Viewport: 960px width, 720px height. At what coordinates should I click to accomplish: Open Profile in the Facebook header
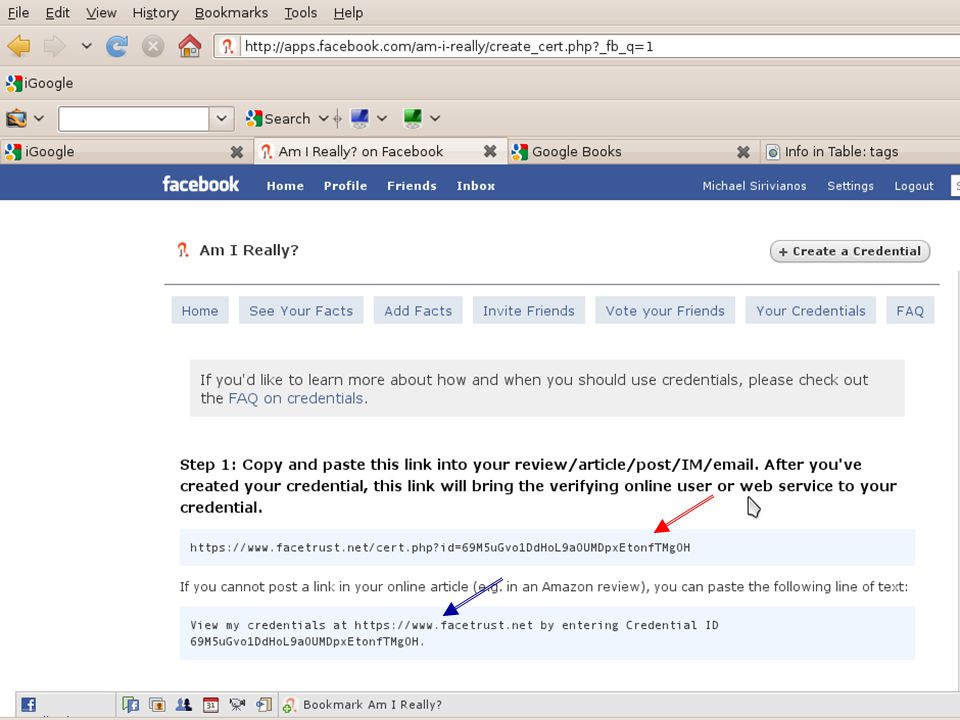pyautogui.click(x=345, y=186)
